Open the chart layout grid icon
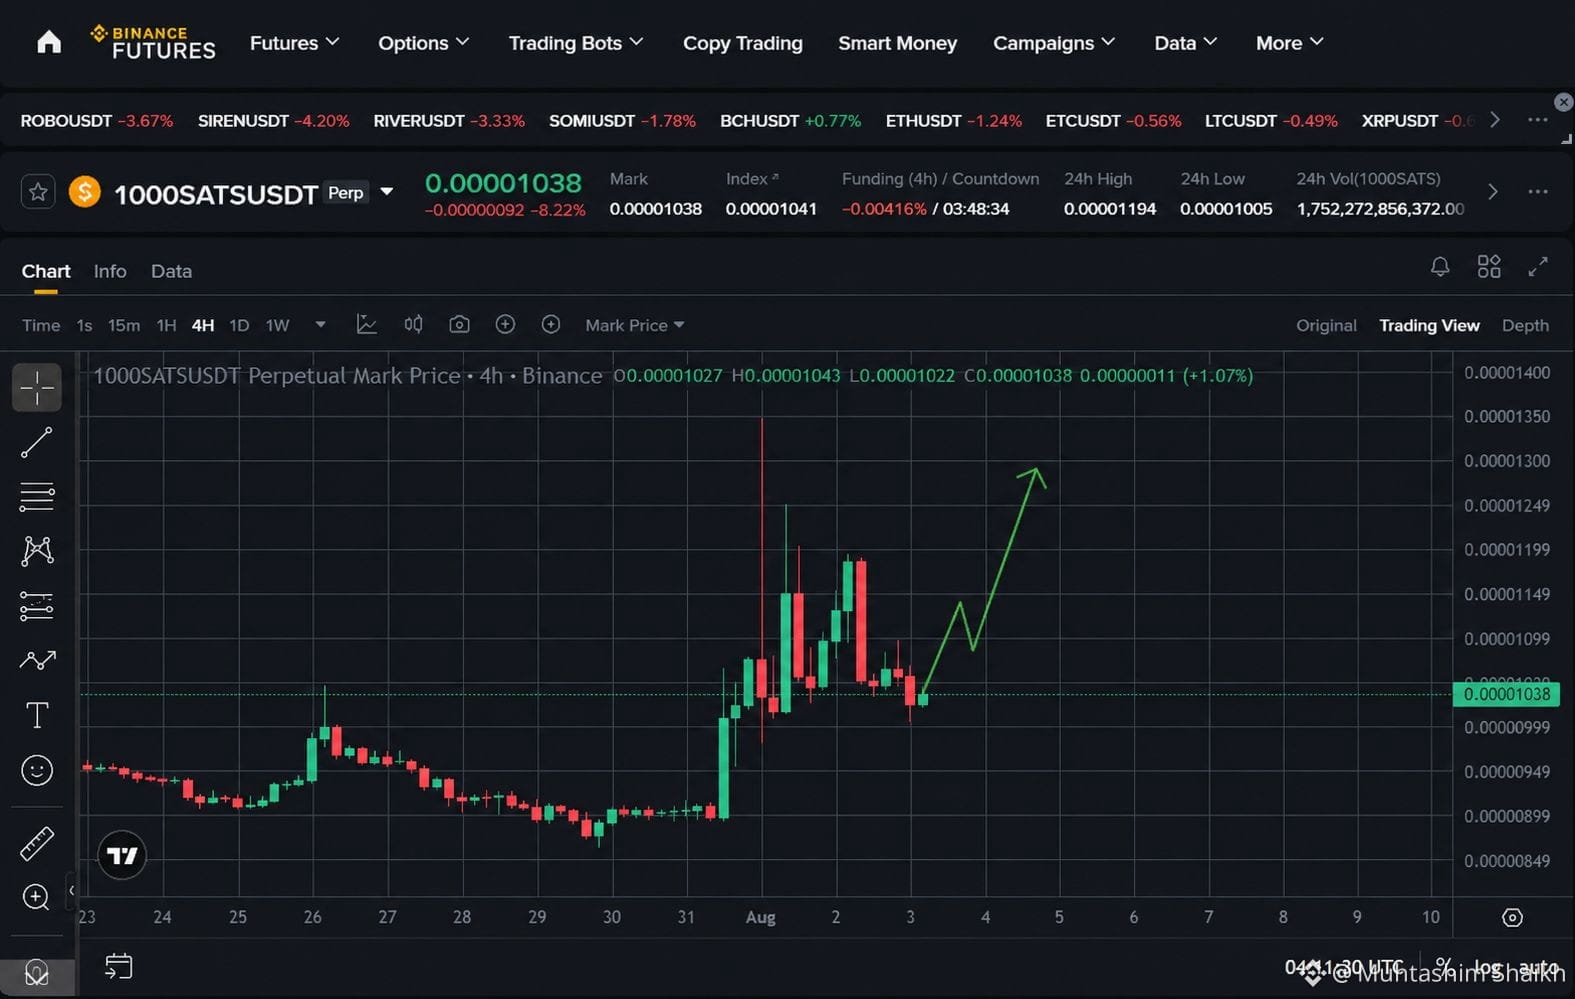The image size is (1575, 999). [x=1489, y=266]
